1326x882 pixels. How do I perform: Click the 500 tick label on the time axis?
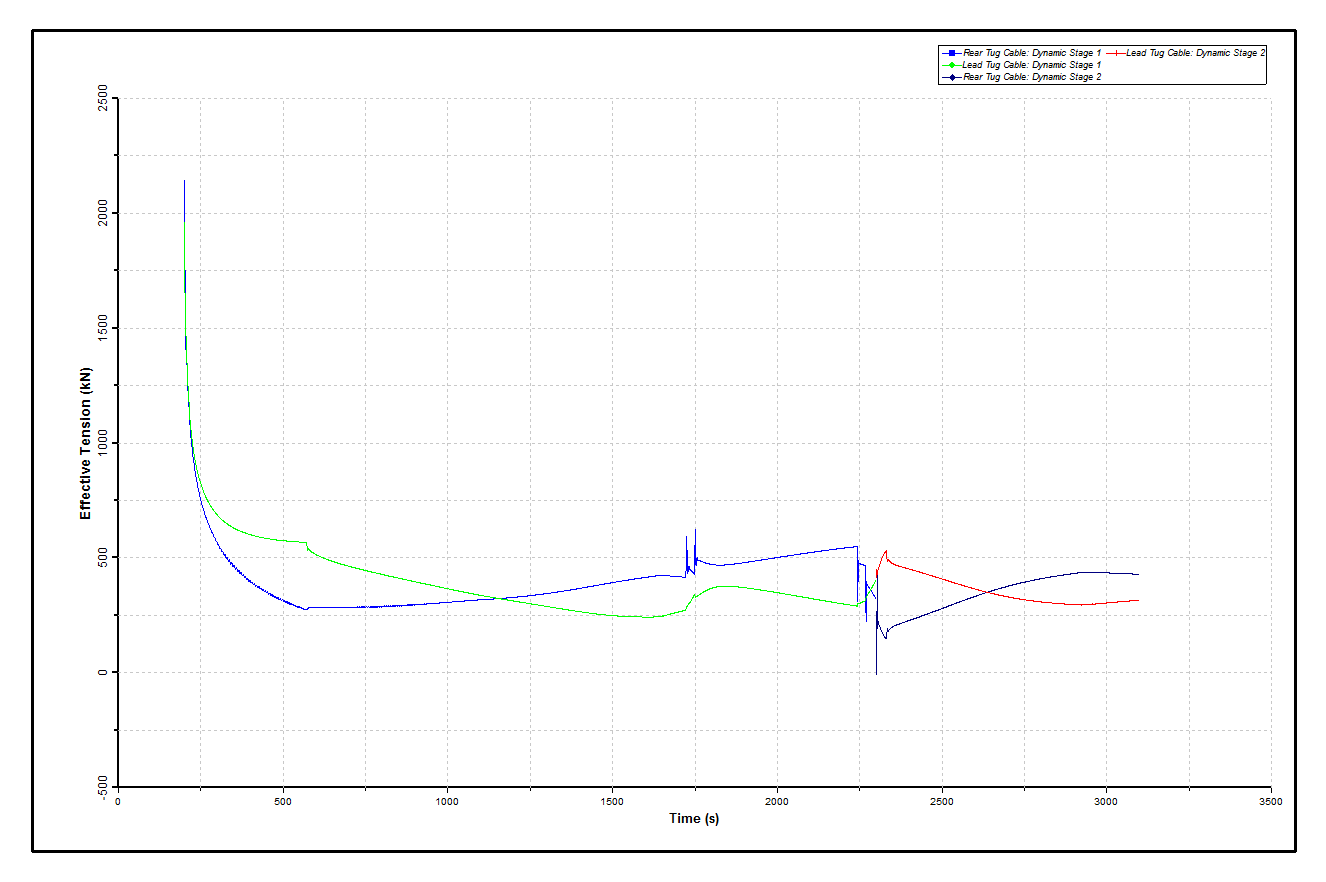tap(283, 802)
